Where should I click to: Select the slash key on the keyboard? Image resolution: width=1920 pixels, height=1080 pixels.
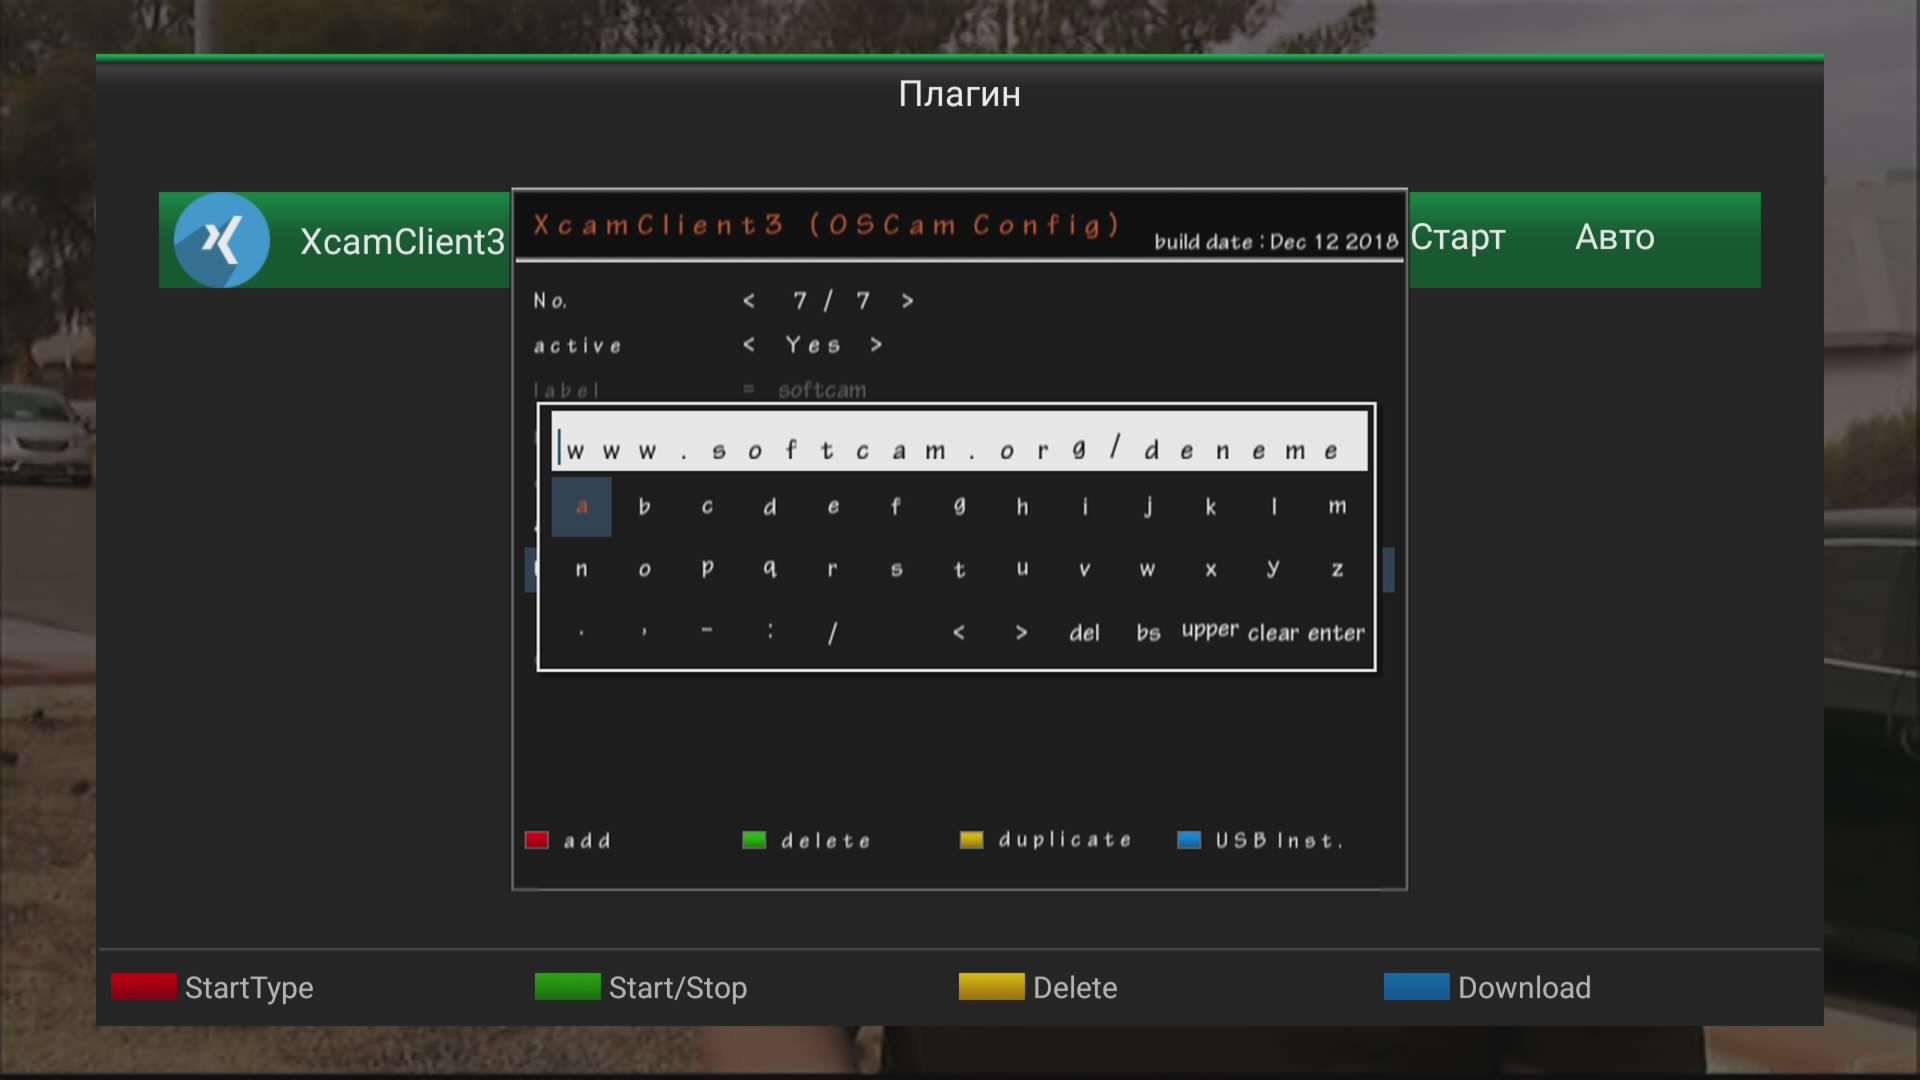pyautogui.click(x=833, y=632)
